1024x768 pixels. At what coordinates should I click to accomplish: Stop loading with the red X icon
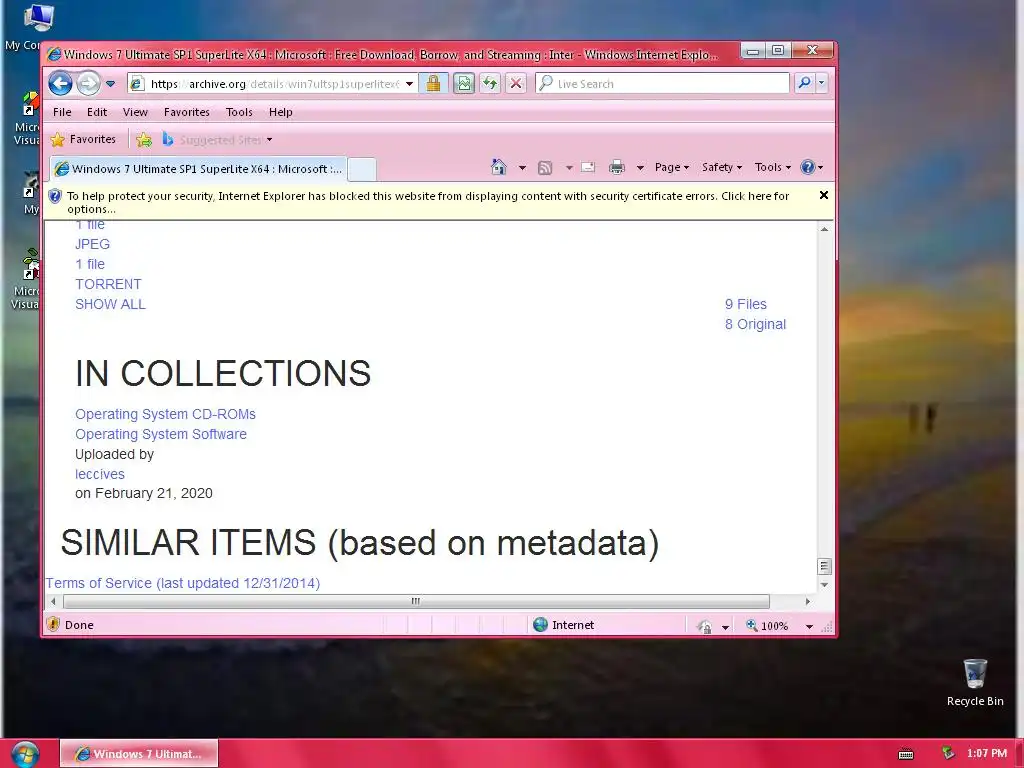(x=516, y=84)
